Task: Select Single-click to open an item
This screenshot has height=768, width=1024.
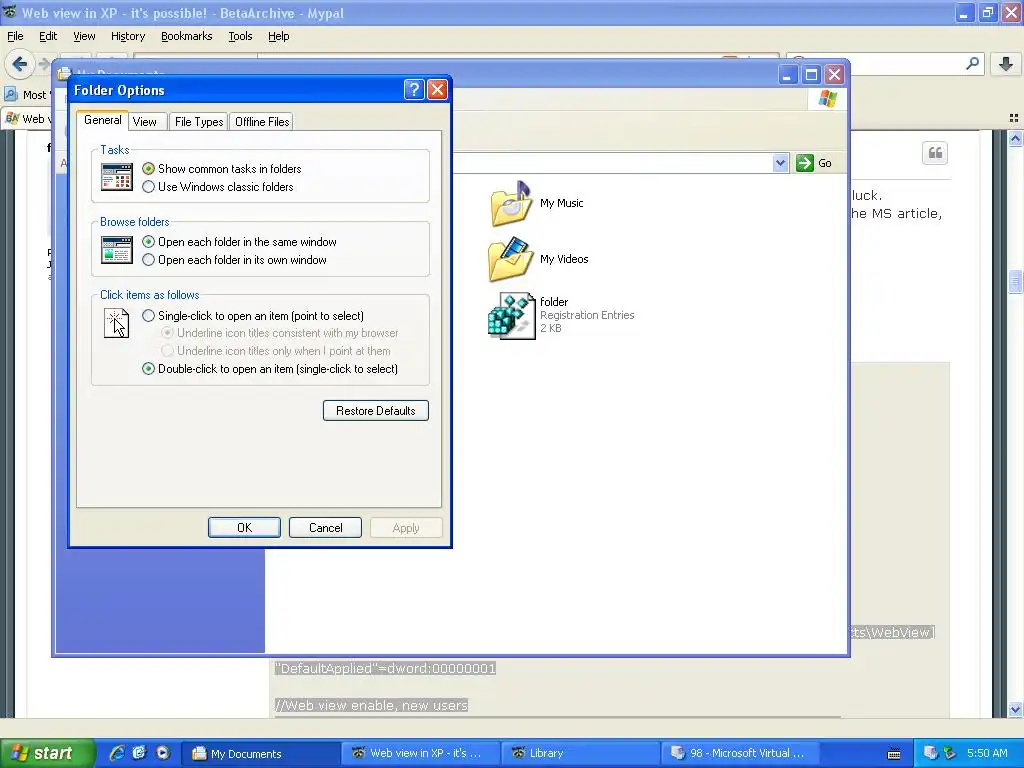Action: [253, 315]
